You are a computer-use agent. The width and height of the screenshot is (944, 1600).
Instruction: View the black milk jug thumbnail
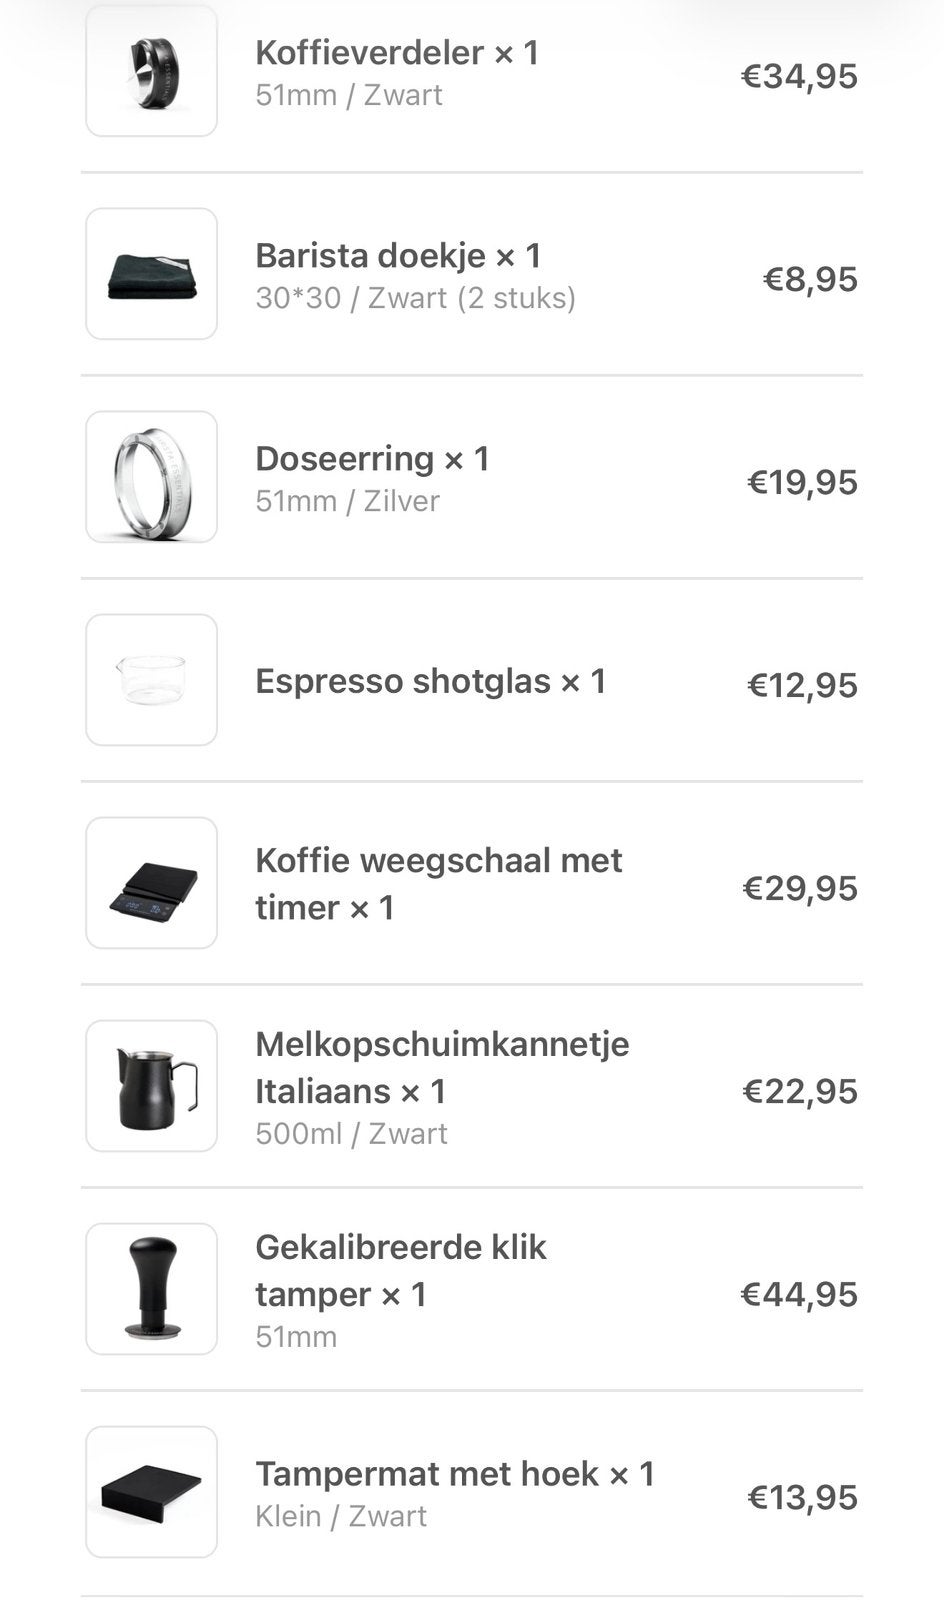(151, 1086)
